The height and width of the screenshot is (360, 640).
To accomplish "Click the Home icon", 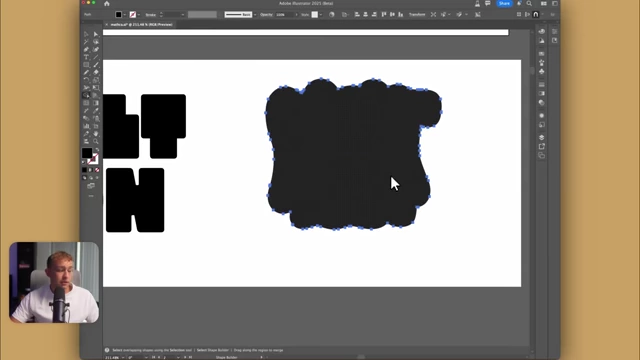I will 107,4.
